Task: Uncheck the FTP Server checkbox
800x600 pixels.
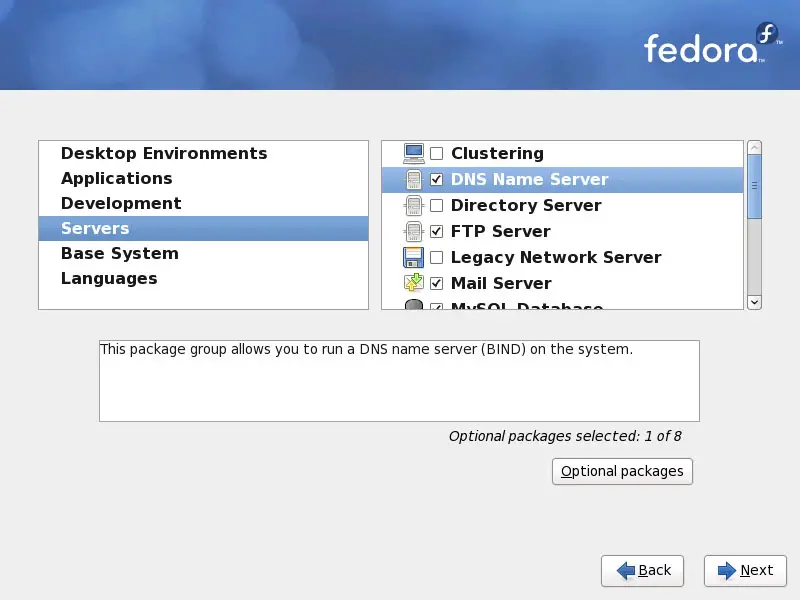Action: click(437, 232)
